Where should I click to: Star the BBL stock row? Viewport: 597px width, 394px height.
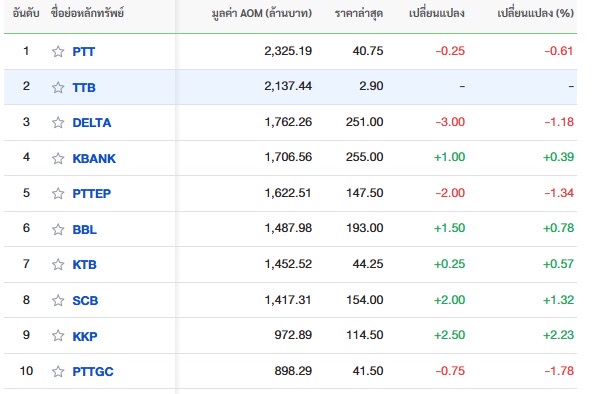pyautogui.click(x=58, y=229)
